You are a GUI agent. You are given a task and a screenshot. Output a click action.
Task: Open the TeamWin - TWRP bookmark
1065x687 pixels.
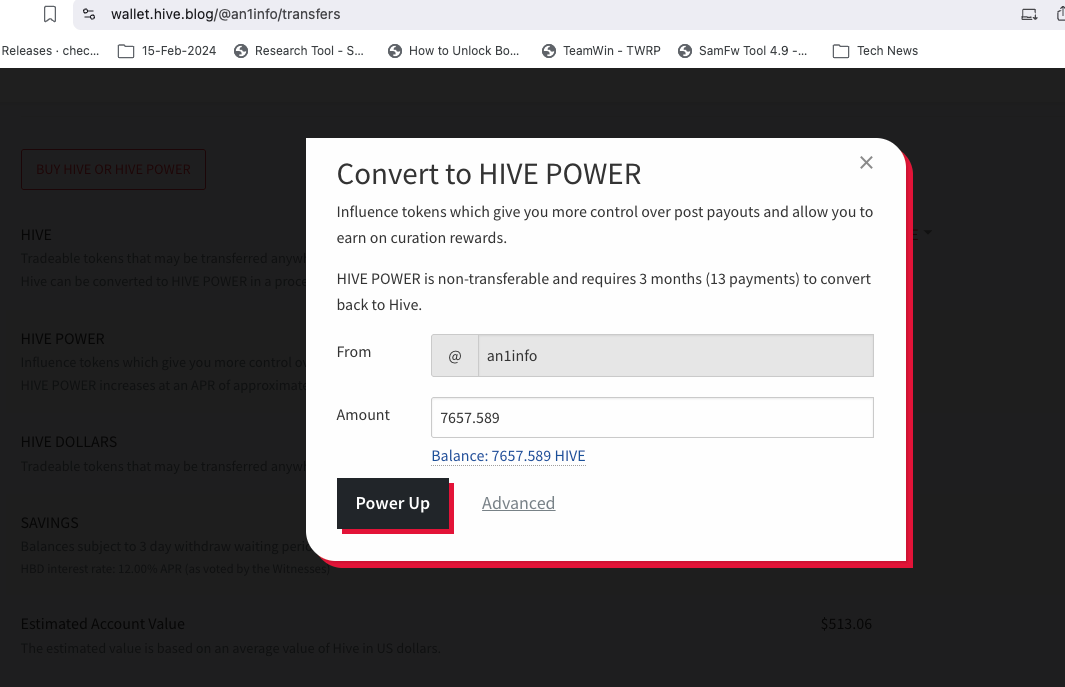coord(601,51)
